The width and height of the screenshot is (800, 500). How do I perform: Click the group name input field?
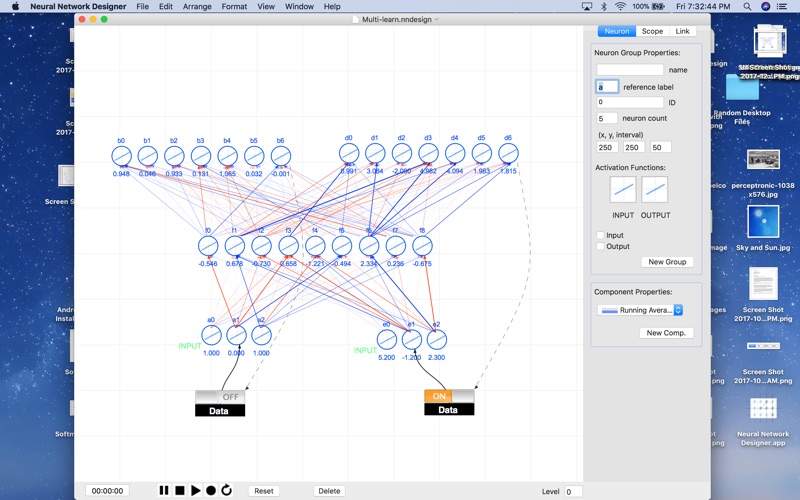[630, 69]
